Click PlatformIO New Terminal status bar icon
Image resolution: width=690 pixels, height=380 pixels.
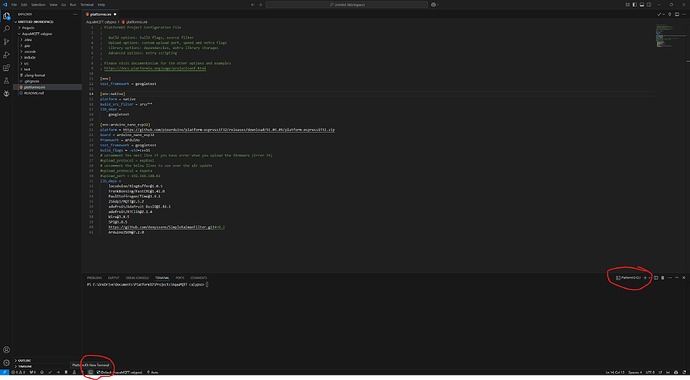click(x=91, y=372)
